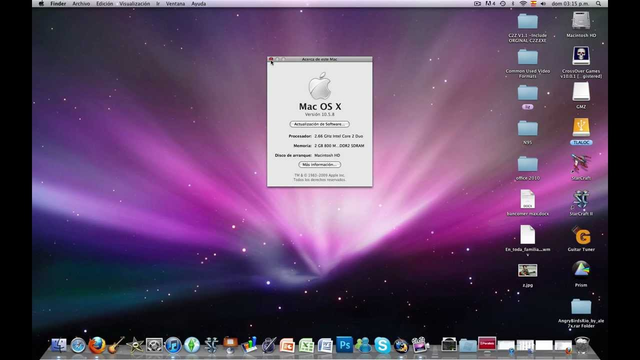This screenshot has height=360, width=640.
Task: Click the volume icon in menu bar
Action: [543, 4]
